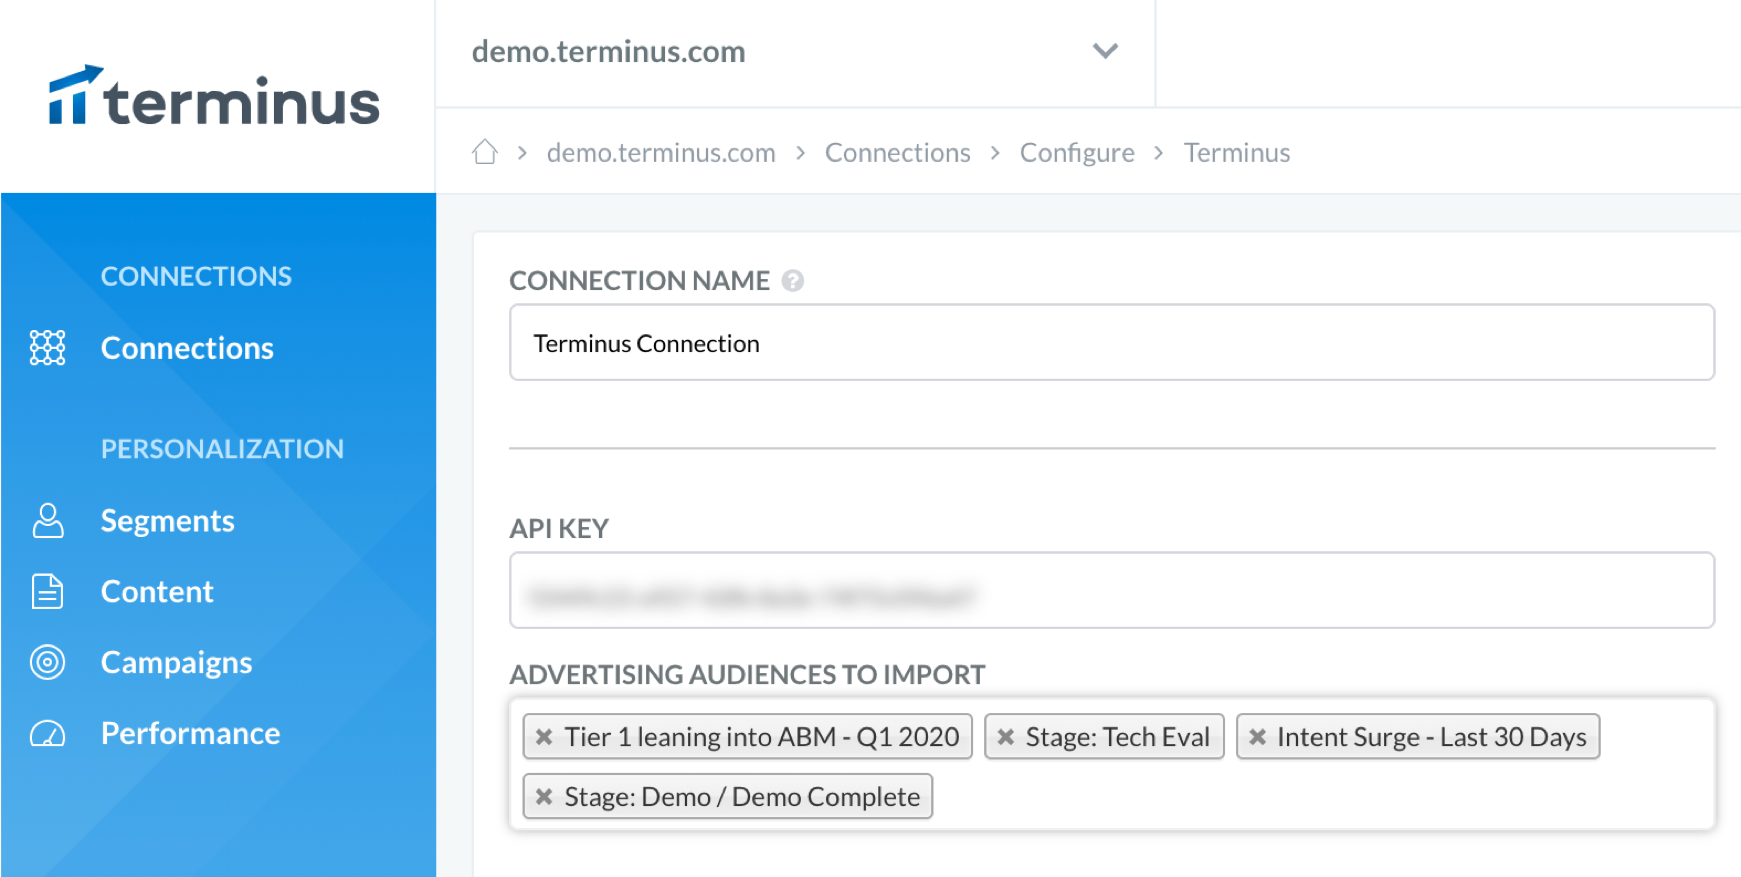Click the API KEY label
Screen dimensions: 1741x877
(x=559, y=529)
